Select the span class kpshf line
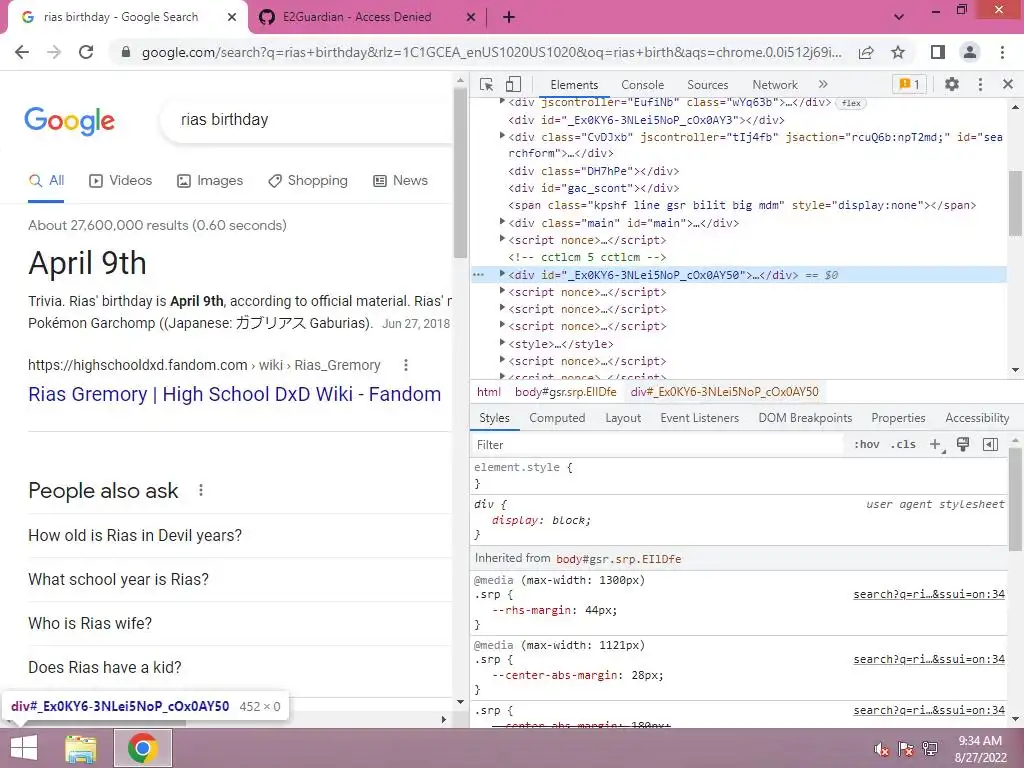 click(742, 205)
